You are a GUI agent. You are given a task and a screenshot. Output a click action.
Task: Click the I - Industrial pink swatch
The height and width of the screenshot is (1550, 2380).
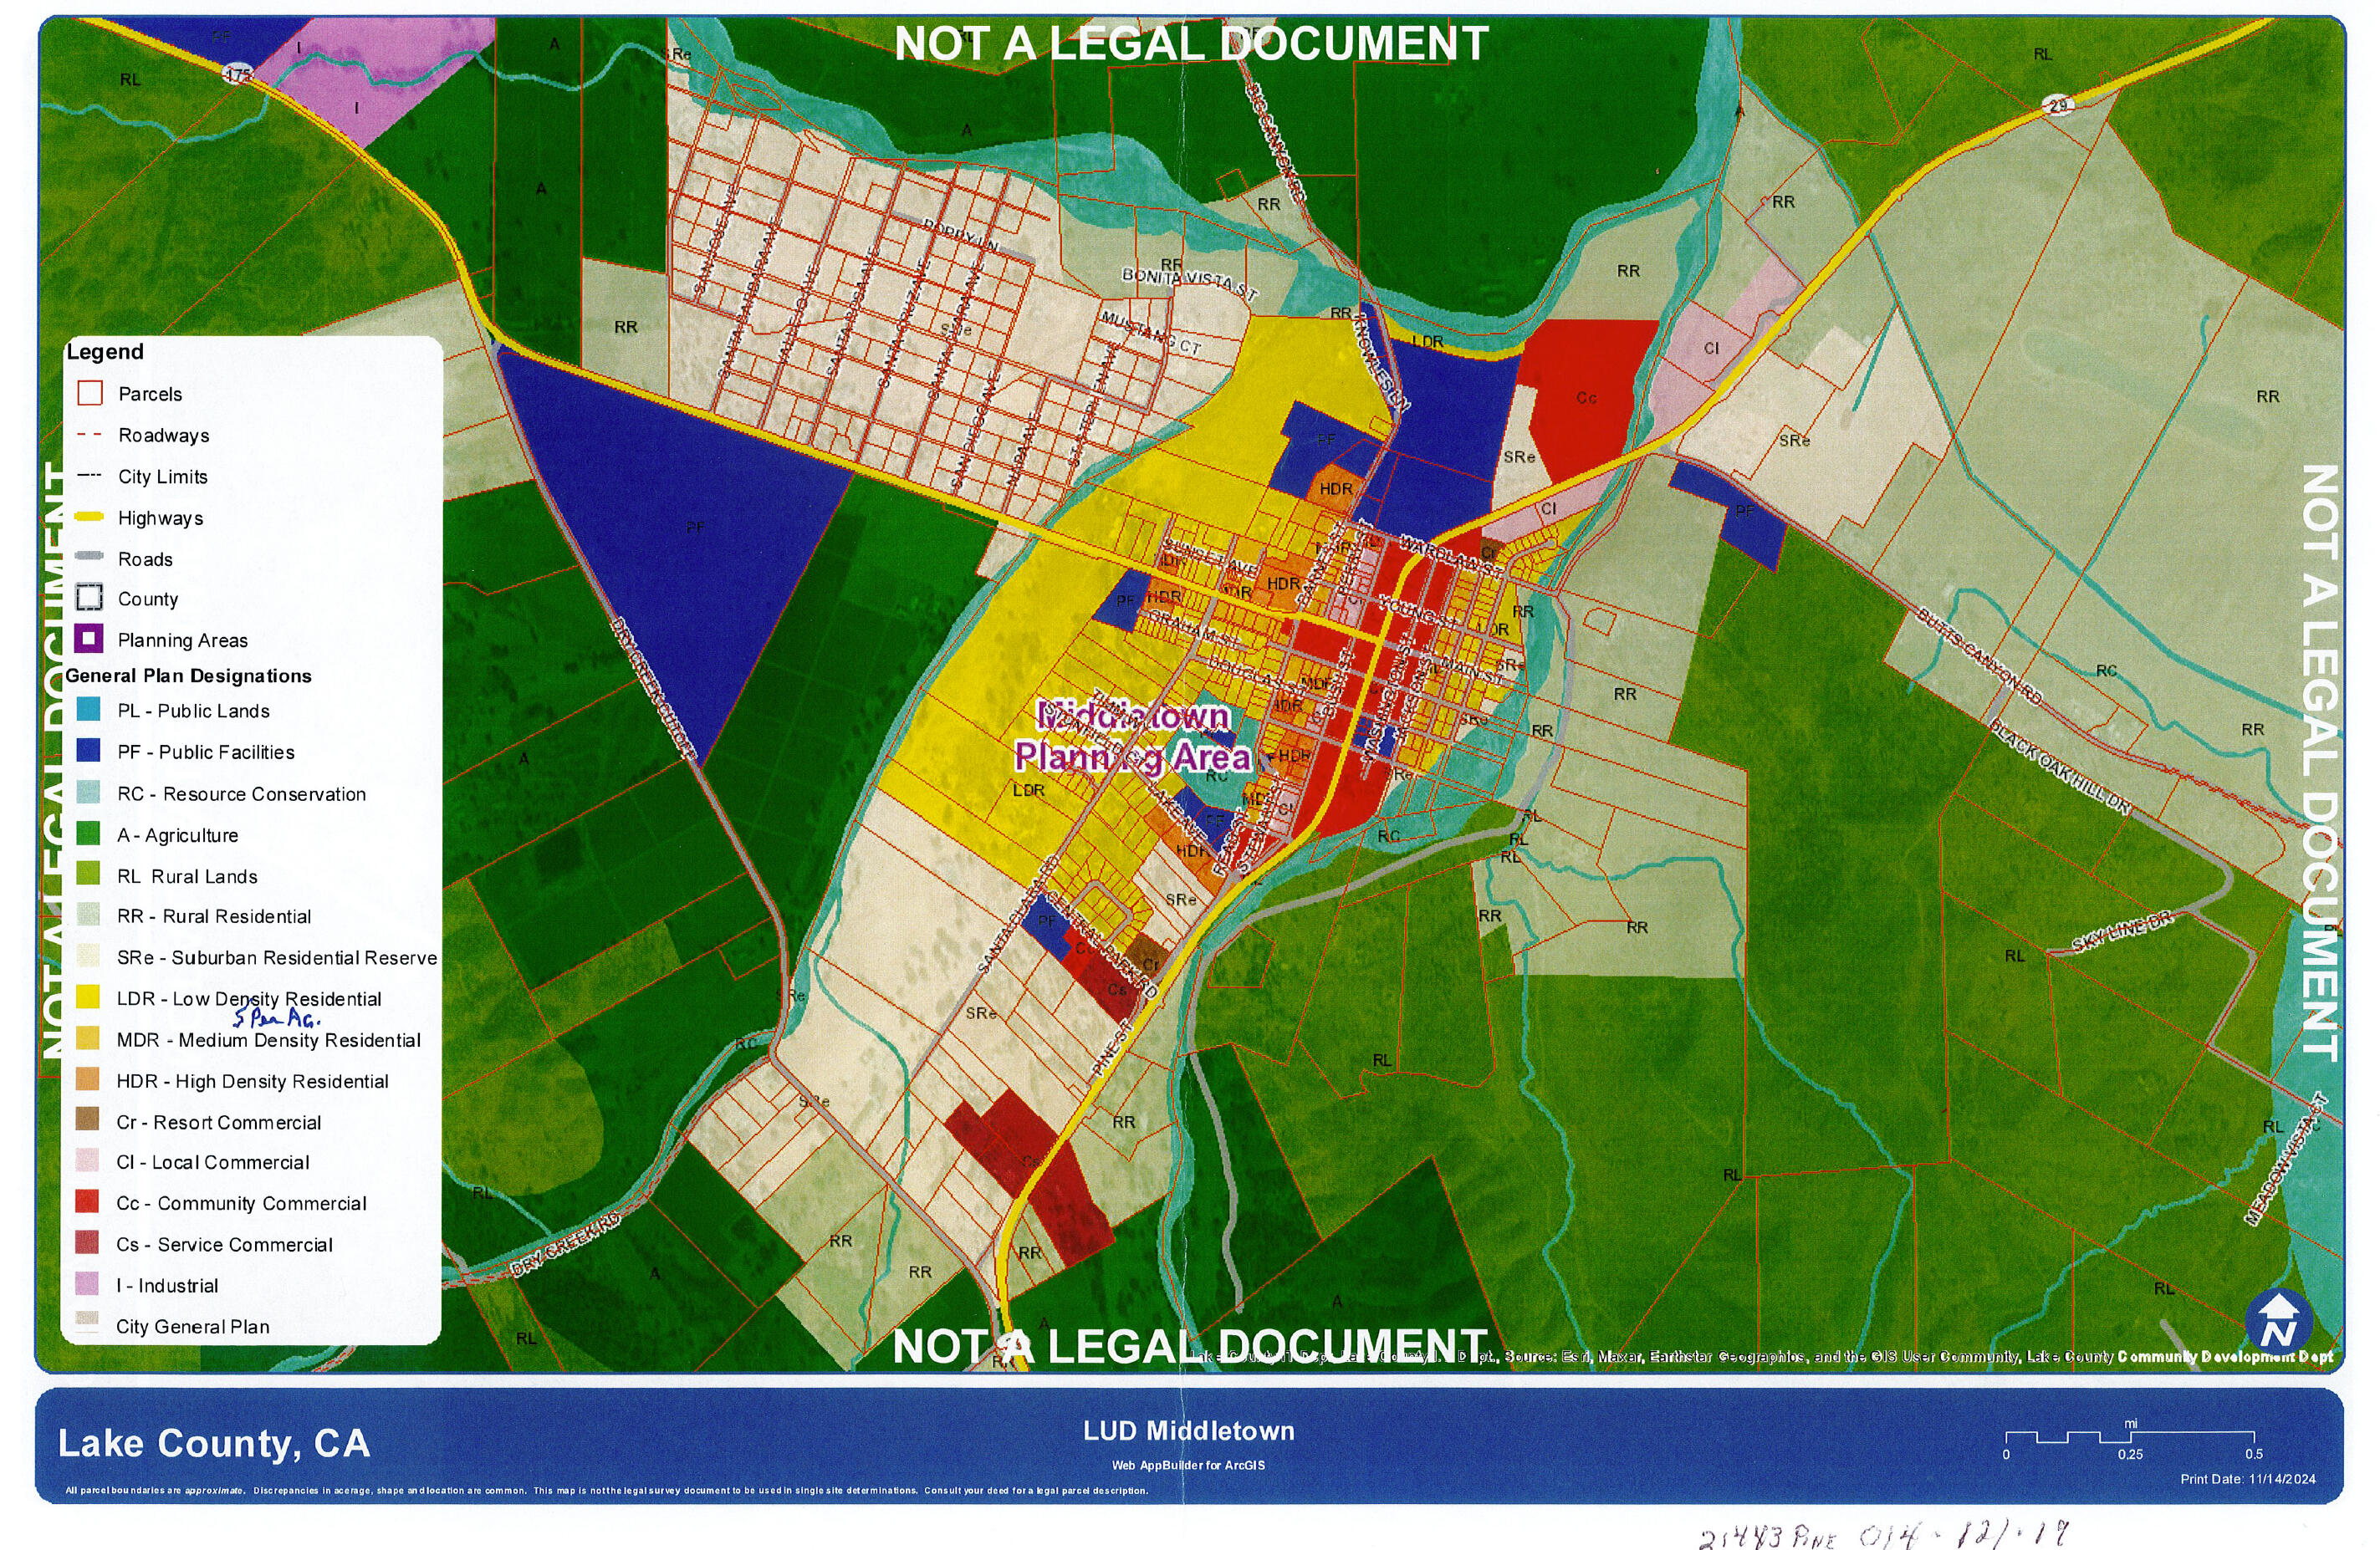point(87,1284)
